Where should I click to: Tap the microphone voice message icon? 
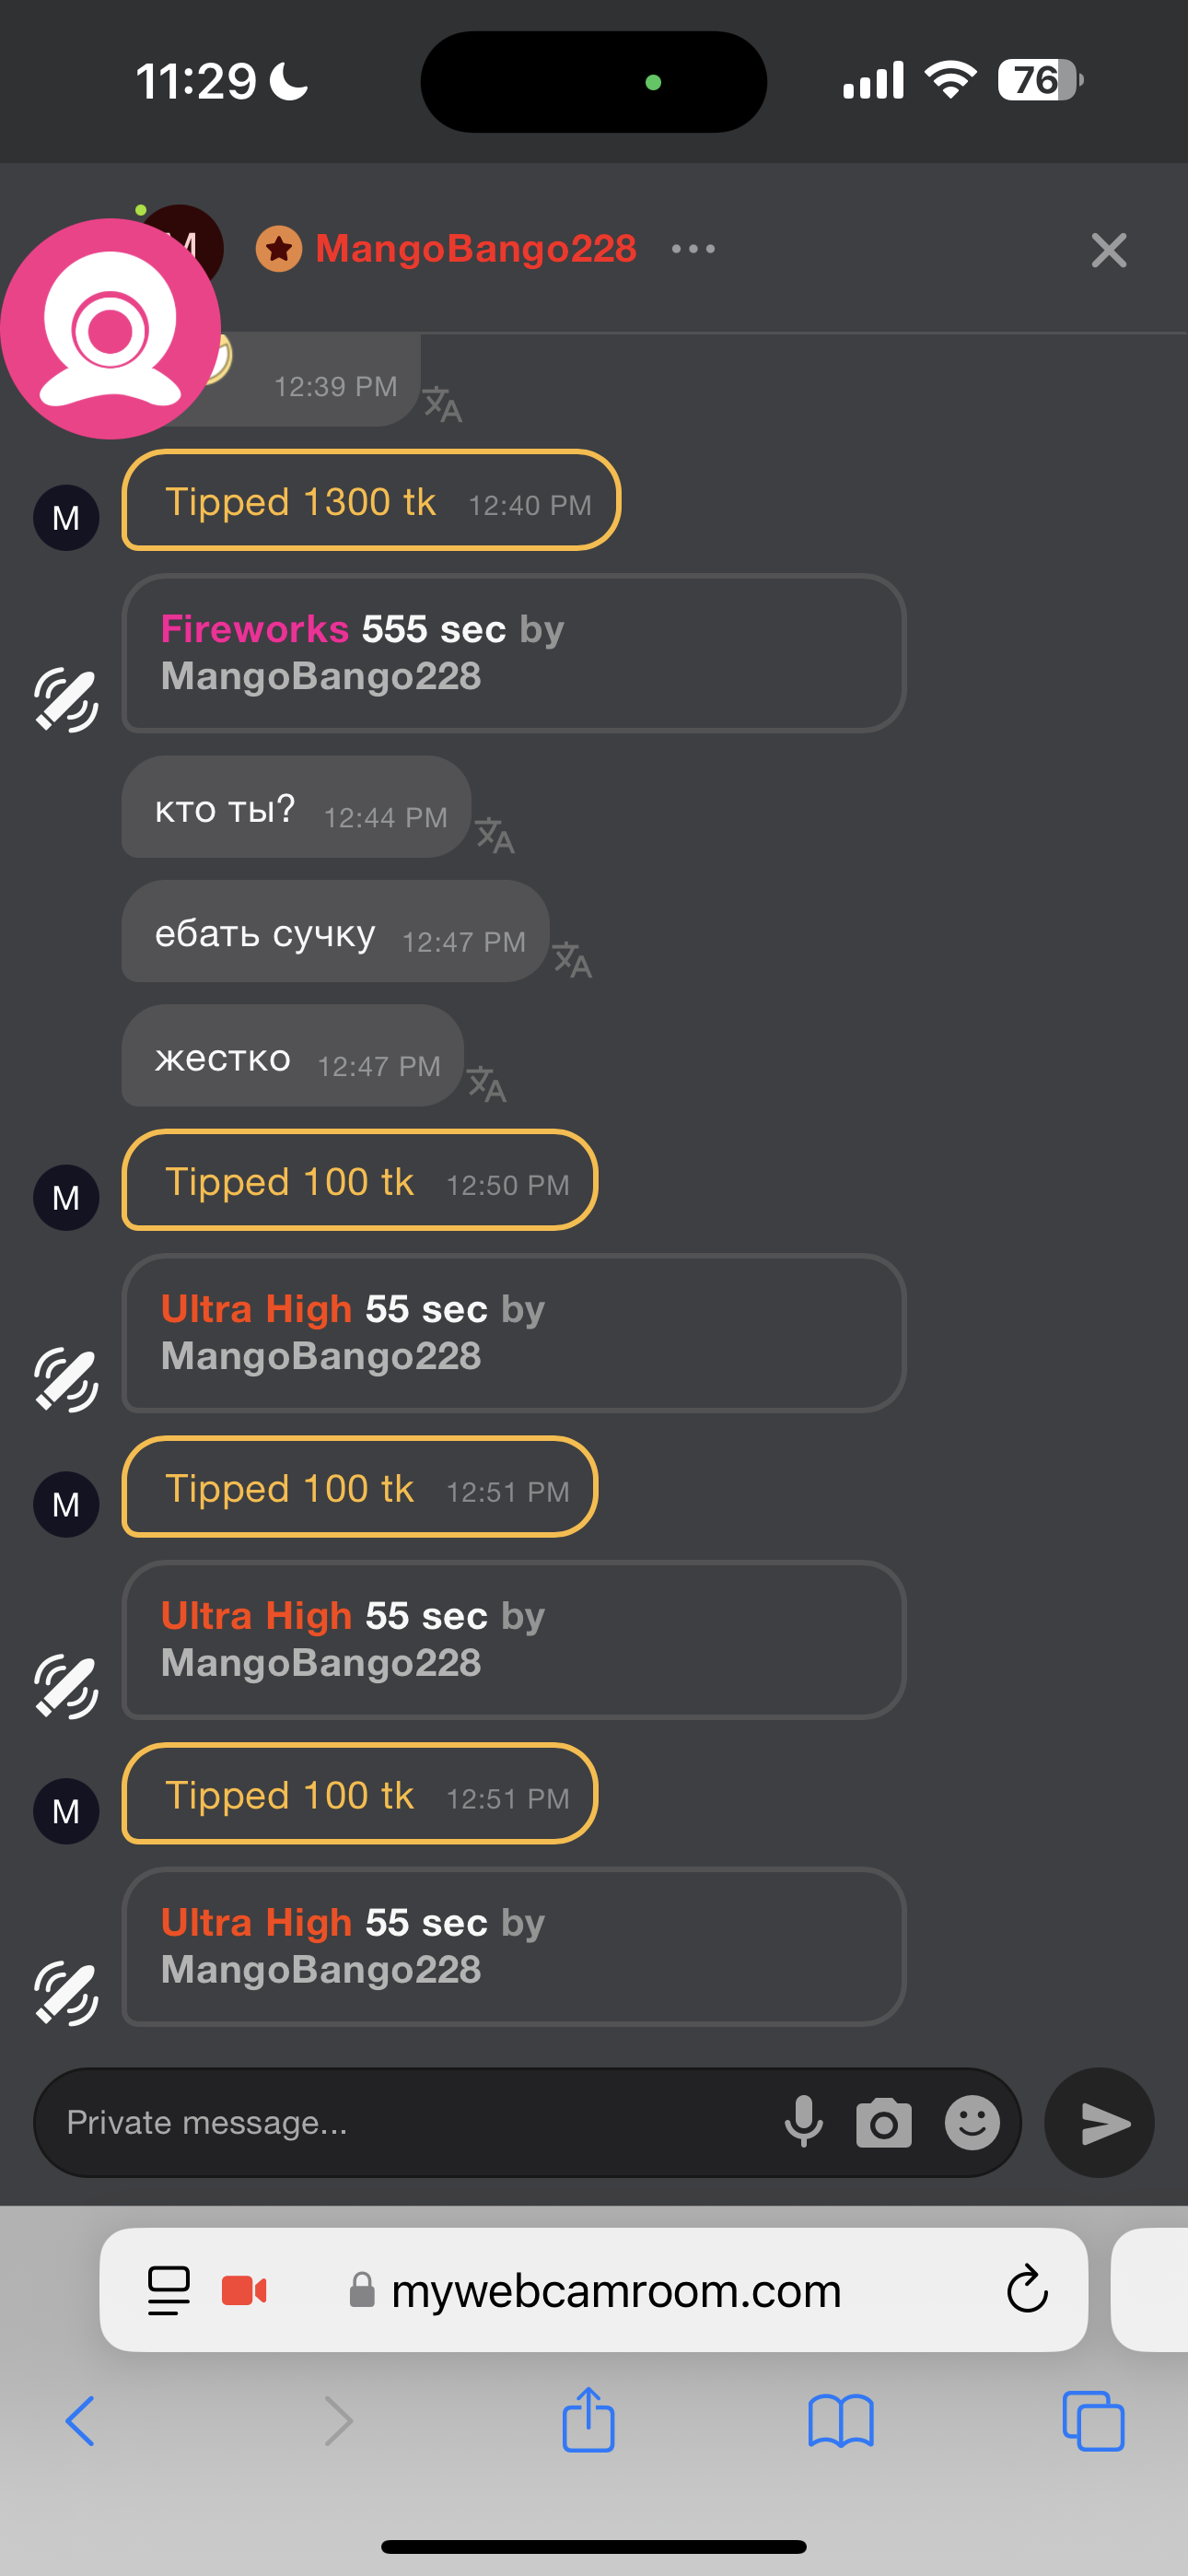[803, 2122]
